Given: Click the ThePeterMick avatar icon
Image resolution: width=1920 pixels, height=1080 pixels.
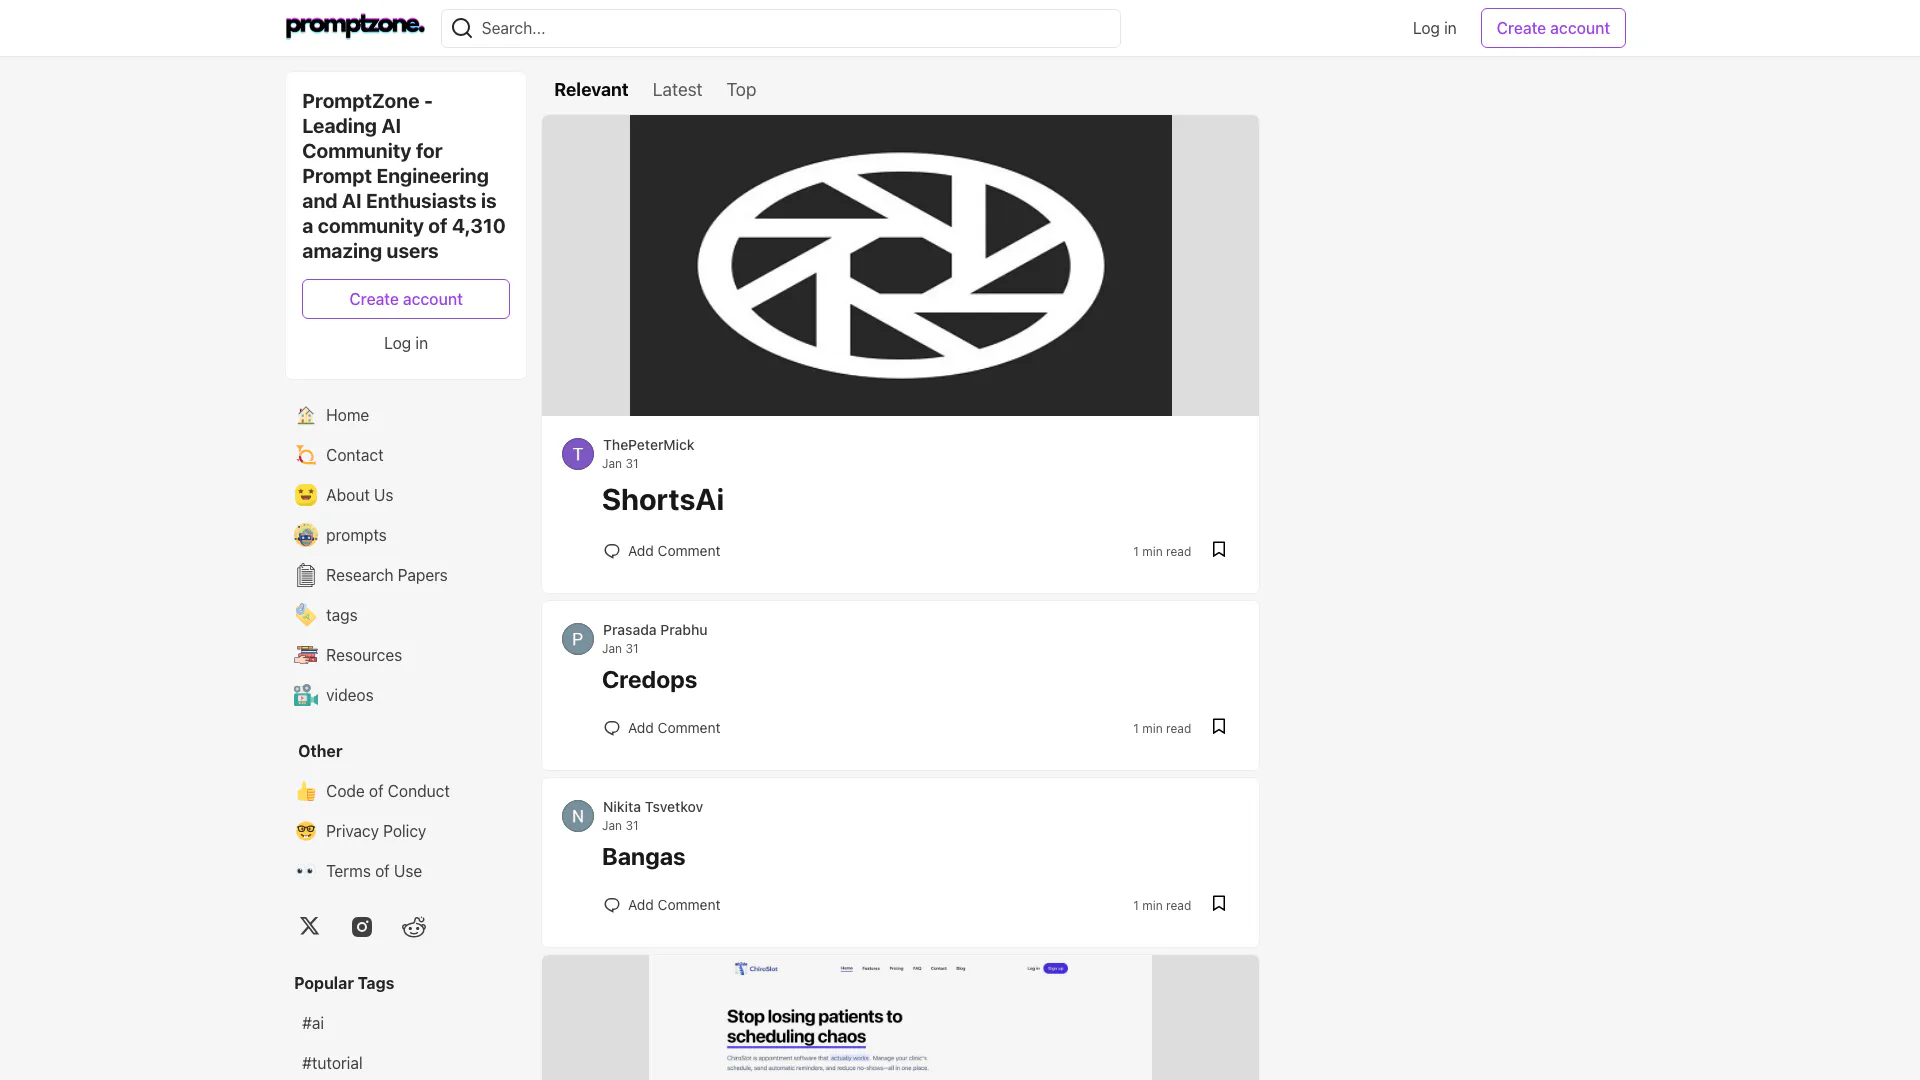Looking at the screenshot, I should 578,454.
